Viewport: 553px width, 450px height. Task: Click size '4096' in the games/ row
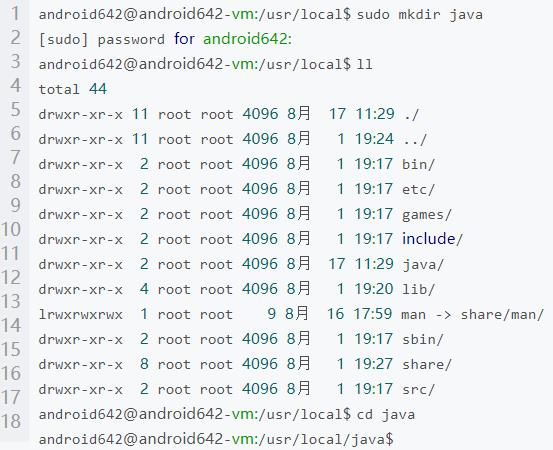260,214
